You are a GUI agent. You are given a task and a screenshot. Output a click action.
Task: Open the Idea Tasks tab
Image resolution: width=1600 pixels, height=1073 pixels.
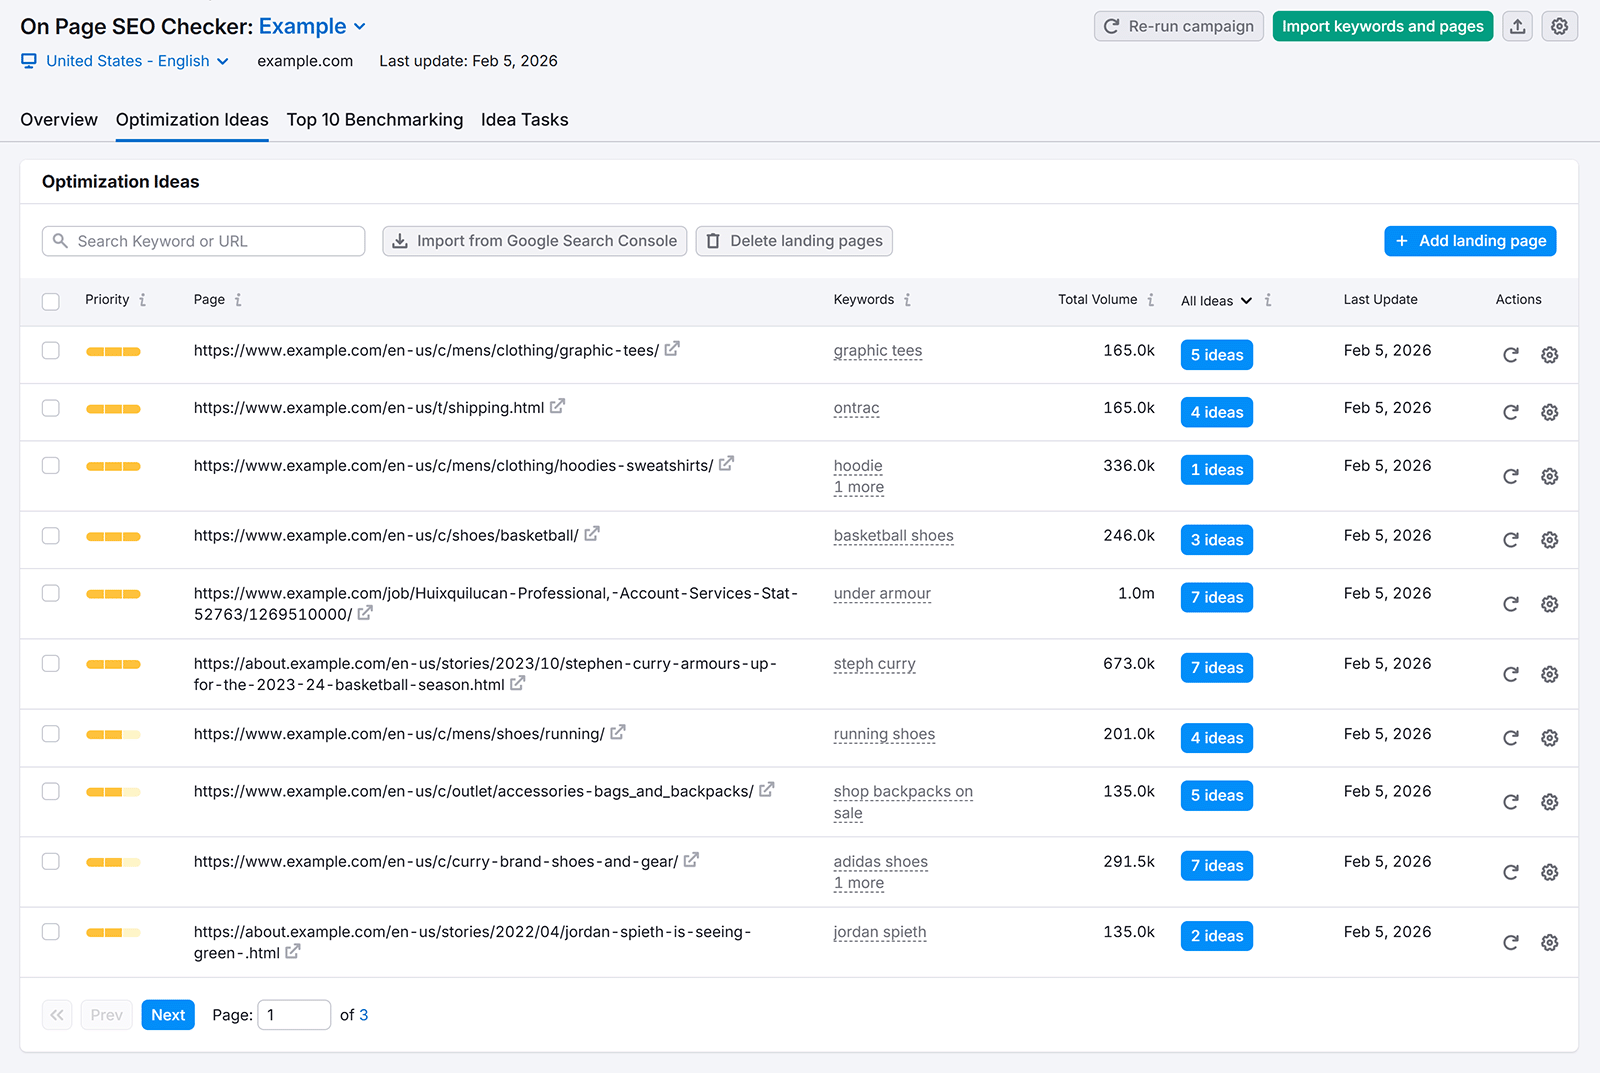pyautogui.click(x=524, y=119)
